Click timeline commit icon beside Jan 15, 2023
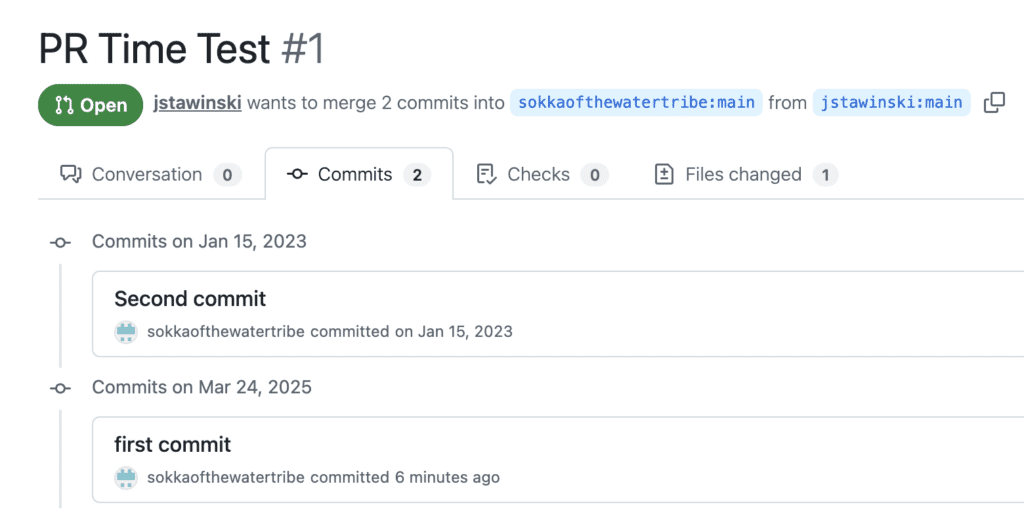The height and width of the screenshot is (528, 1024). [61, 242]
